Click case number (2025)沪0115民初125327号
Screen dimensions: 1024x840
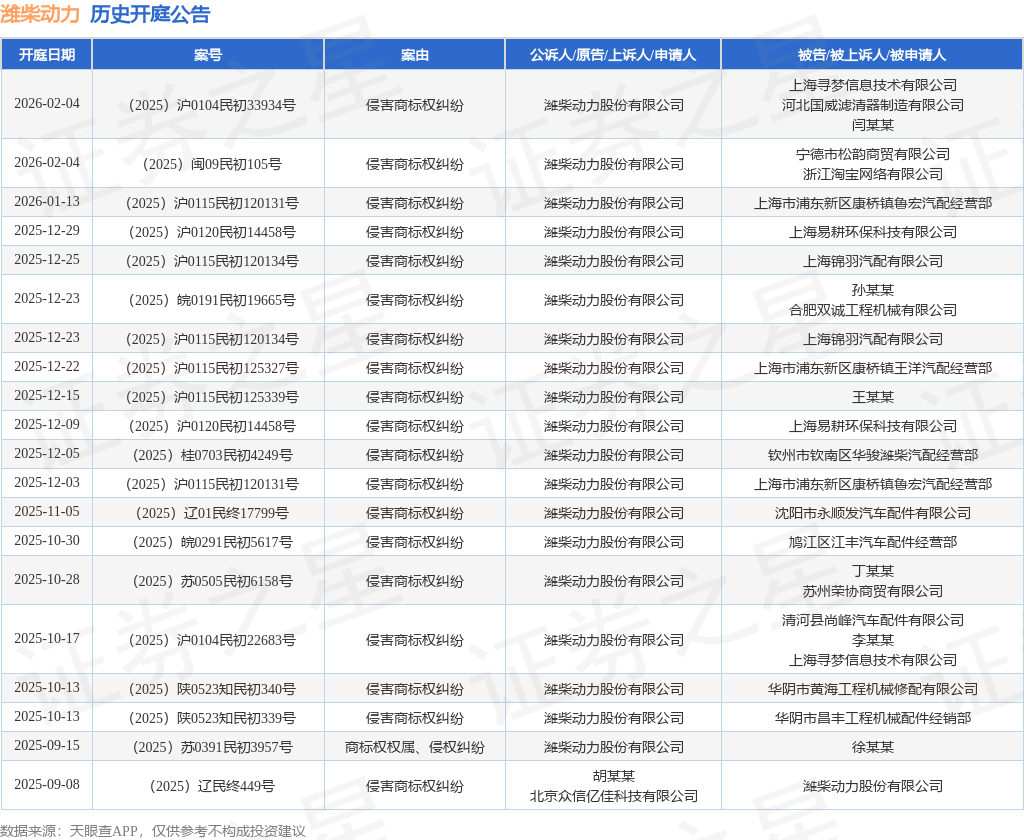(212, 368)
